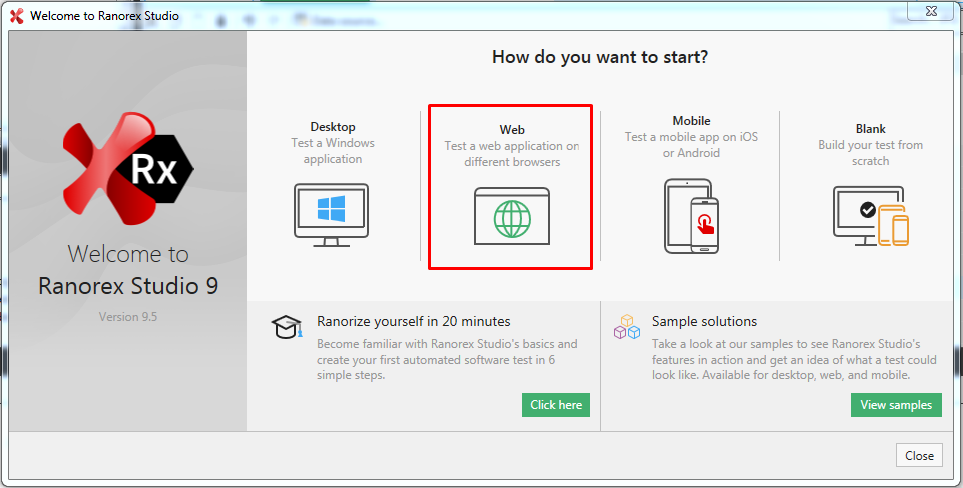Click 'Test a web application on different browsers' text
Image resolution: width=963 pixels, height=488 pixels.
coord(512,154)
